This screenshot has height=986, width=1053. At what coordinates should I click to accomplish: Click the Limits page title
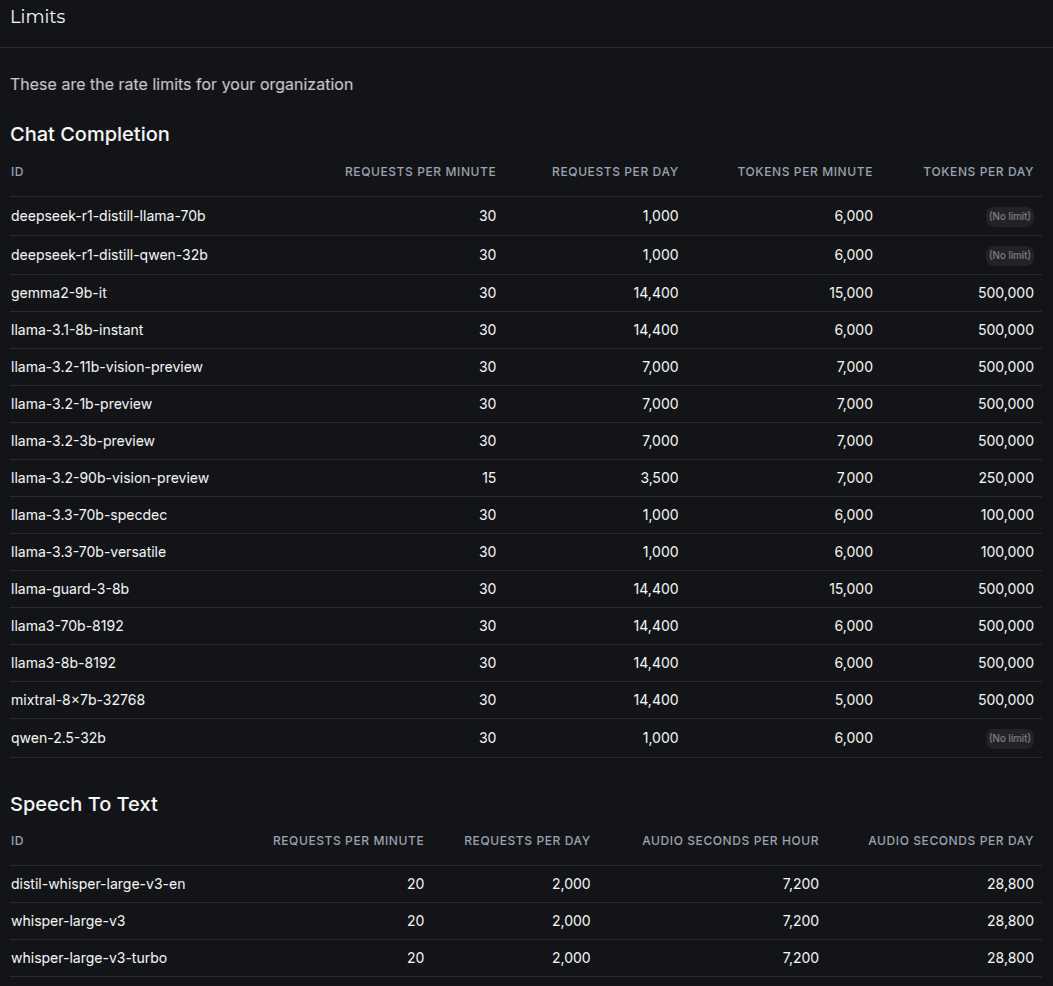coord(38,17)
